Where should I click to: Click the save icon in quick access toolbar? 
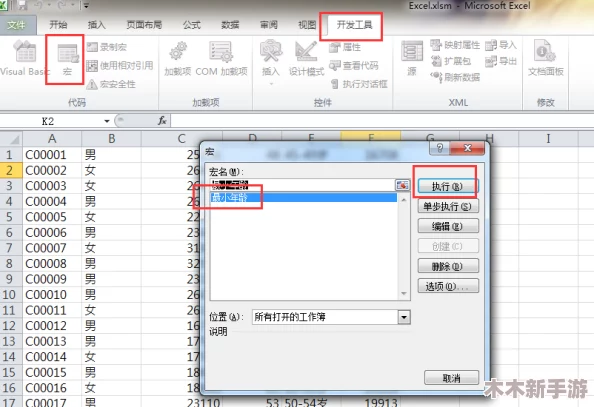click(22, 5)
